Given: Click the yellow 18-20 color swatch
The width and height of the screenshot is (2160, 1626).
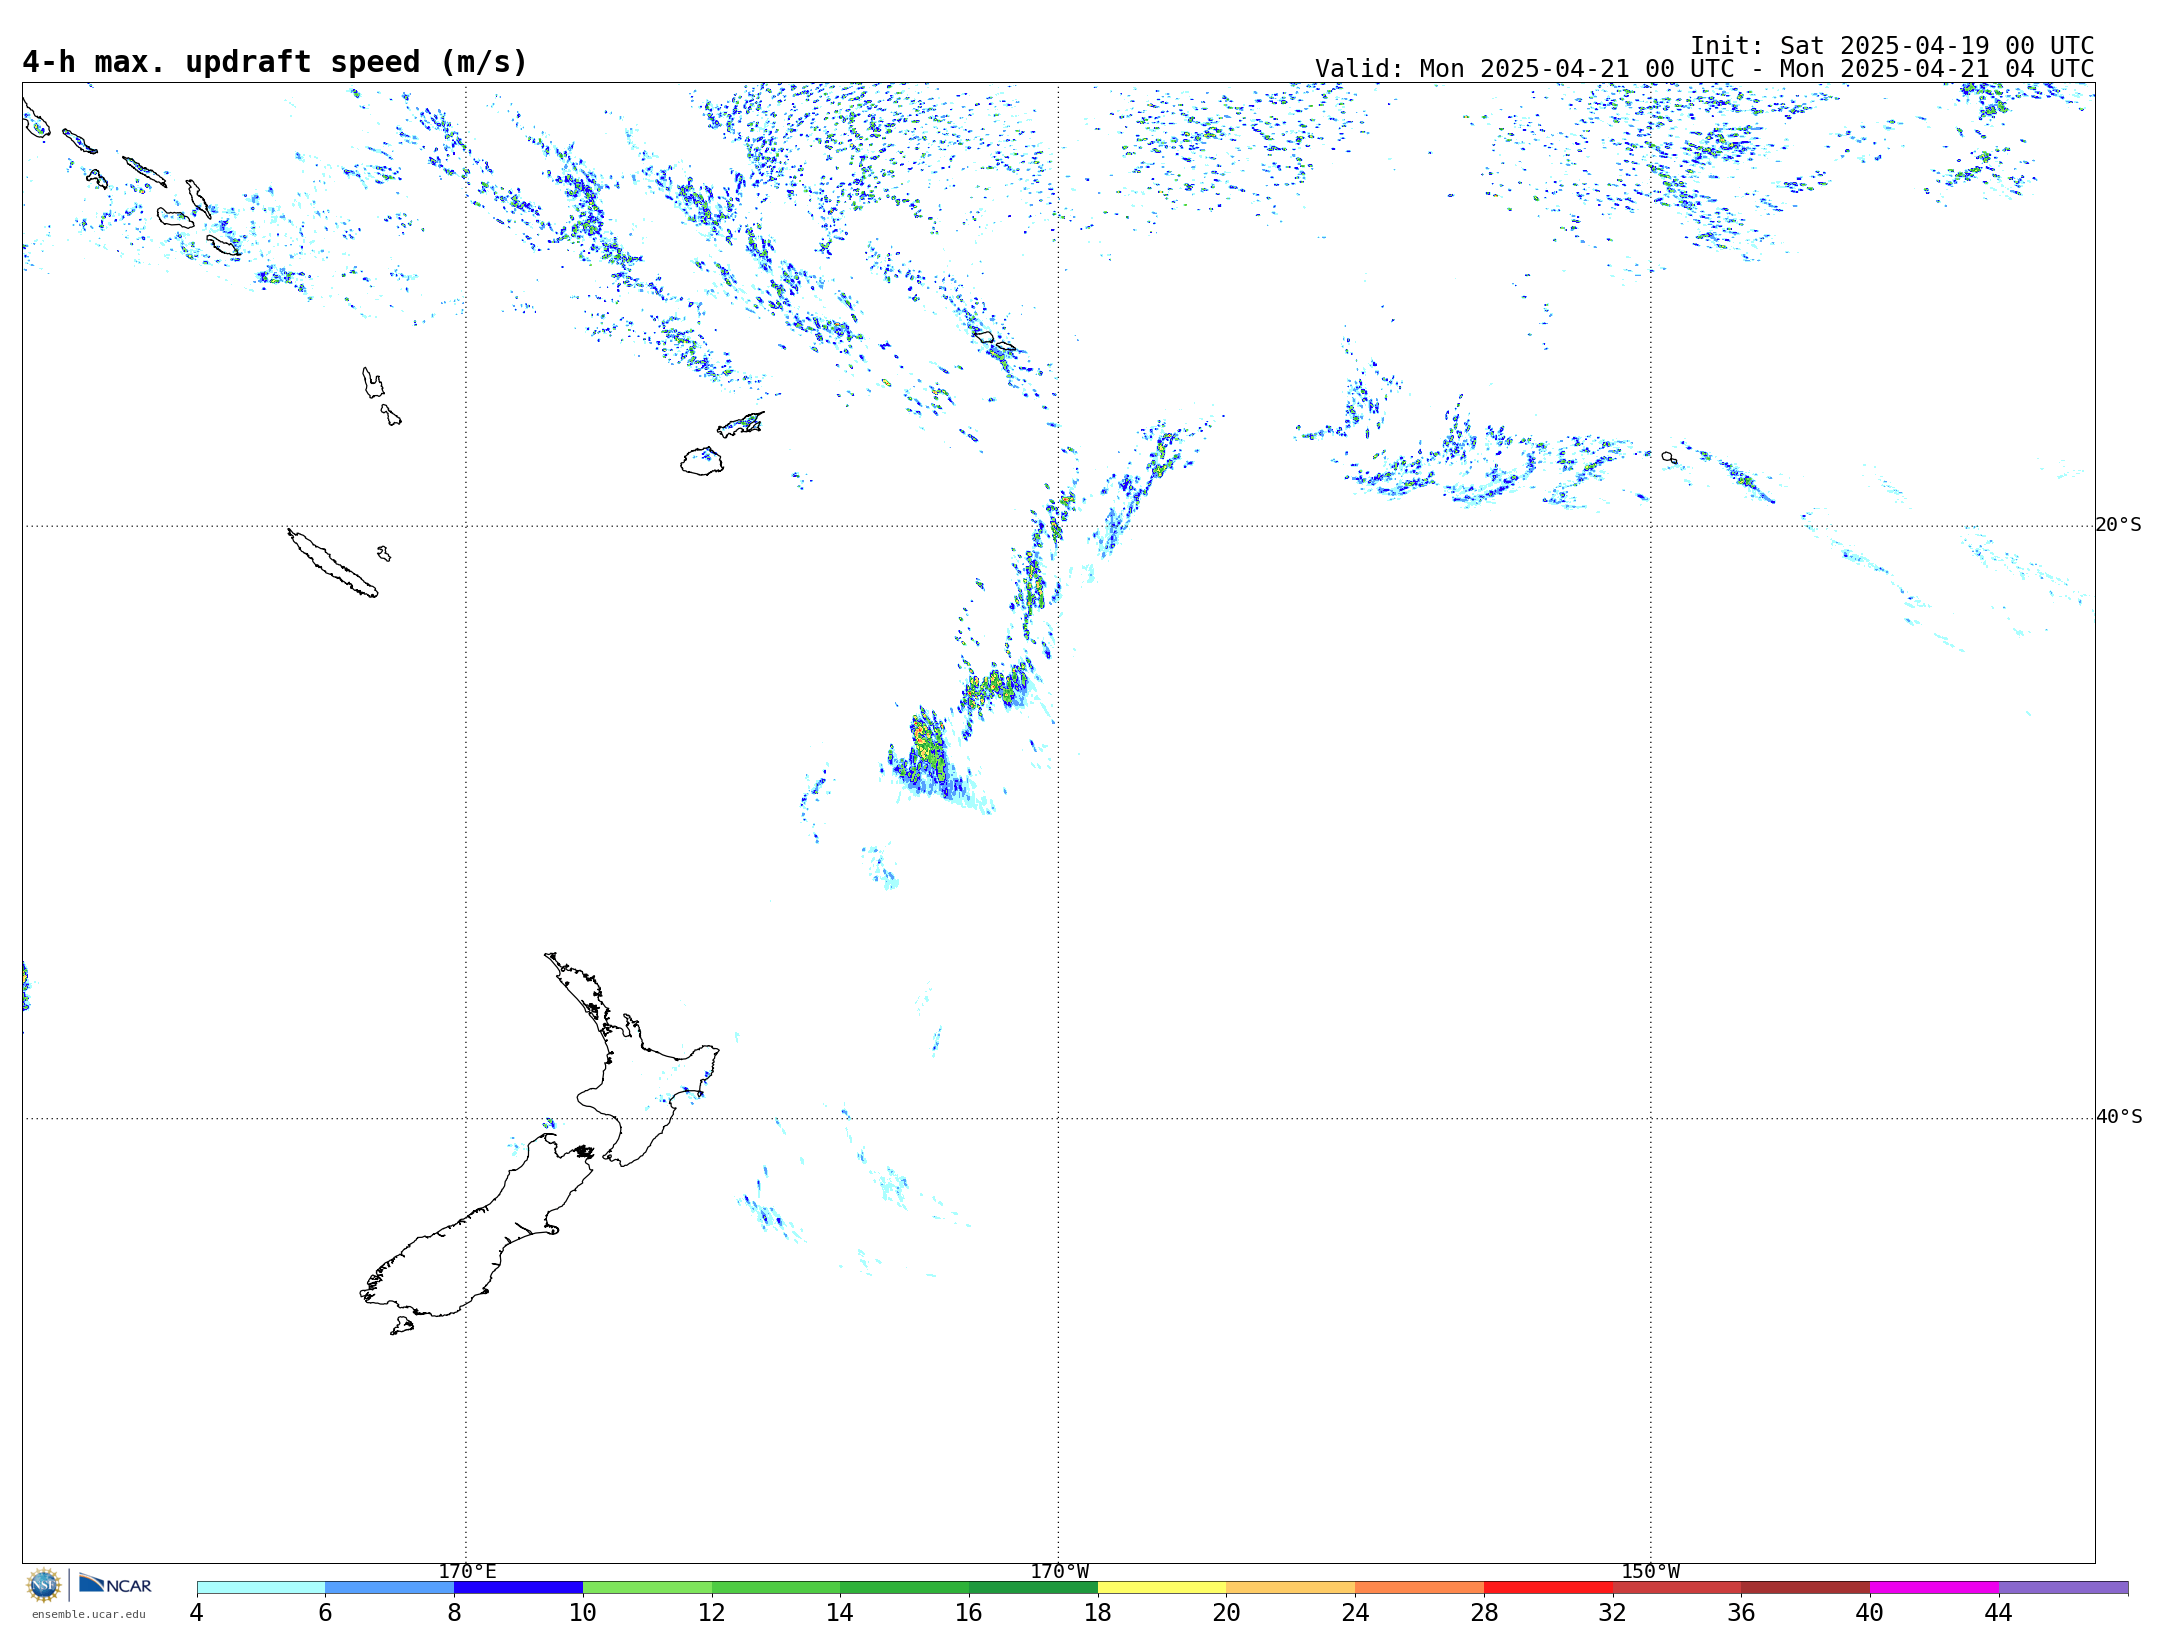Looking at the screenshot, I should [x=1162, y=1587].
